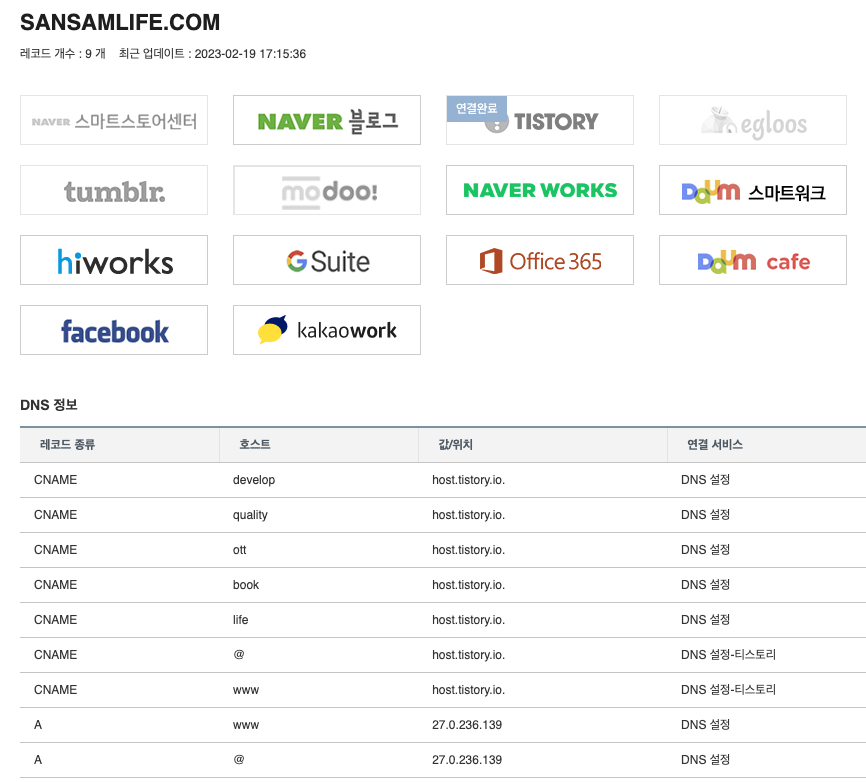
Task: Click host.tistory.io. in the quality row
Action: (x=468, y=515)
